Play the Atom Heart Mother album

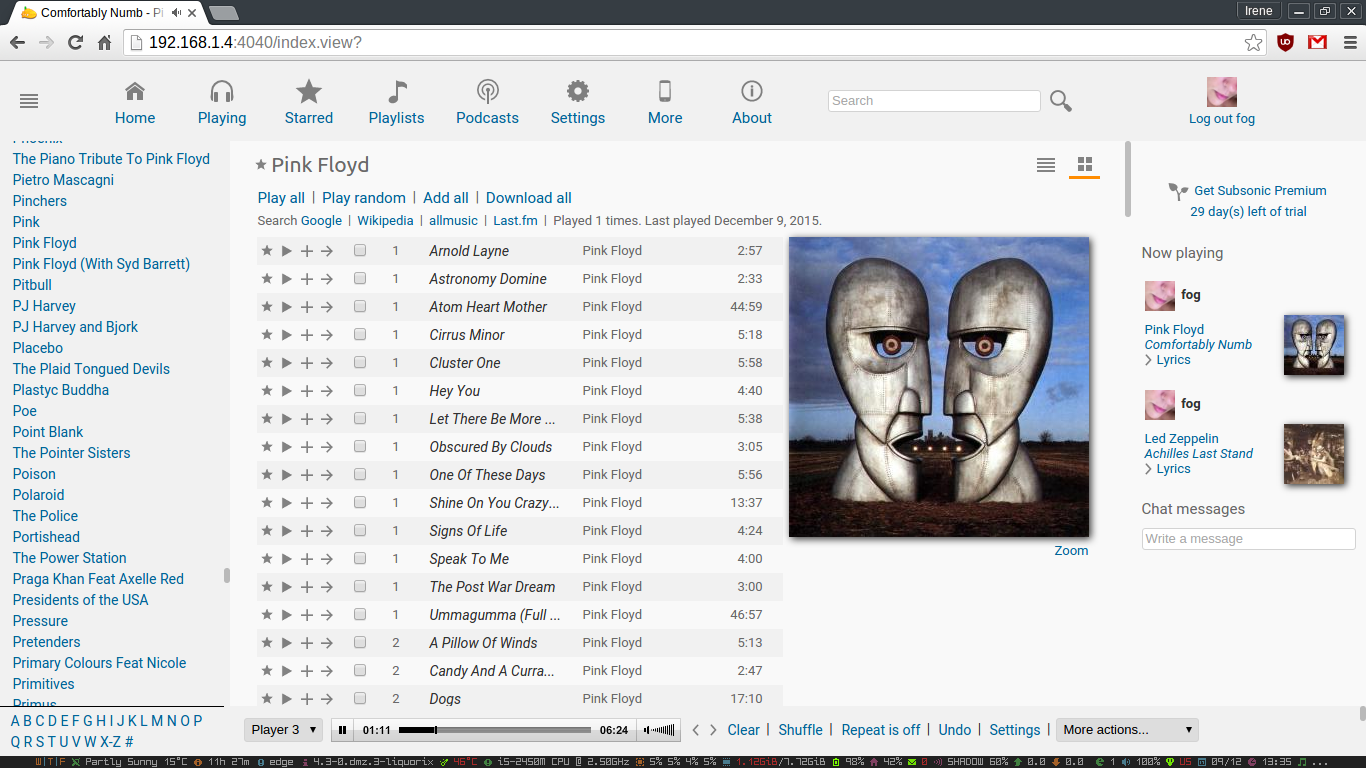tap(287, 307)
